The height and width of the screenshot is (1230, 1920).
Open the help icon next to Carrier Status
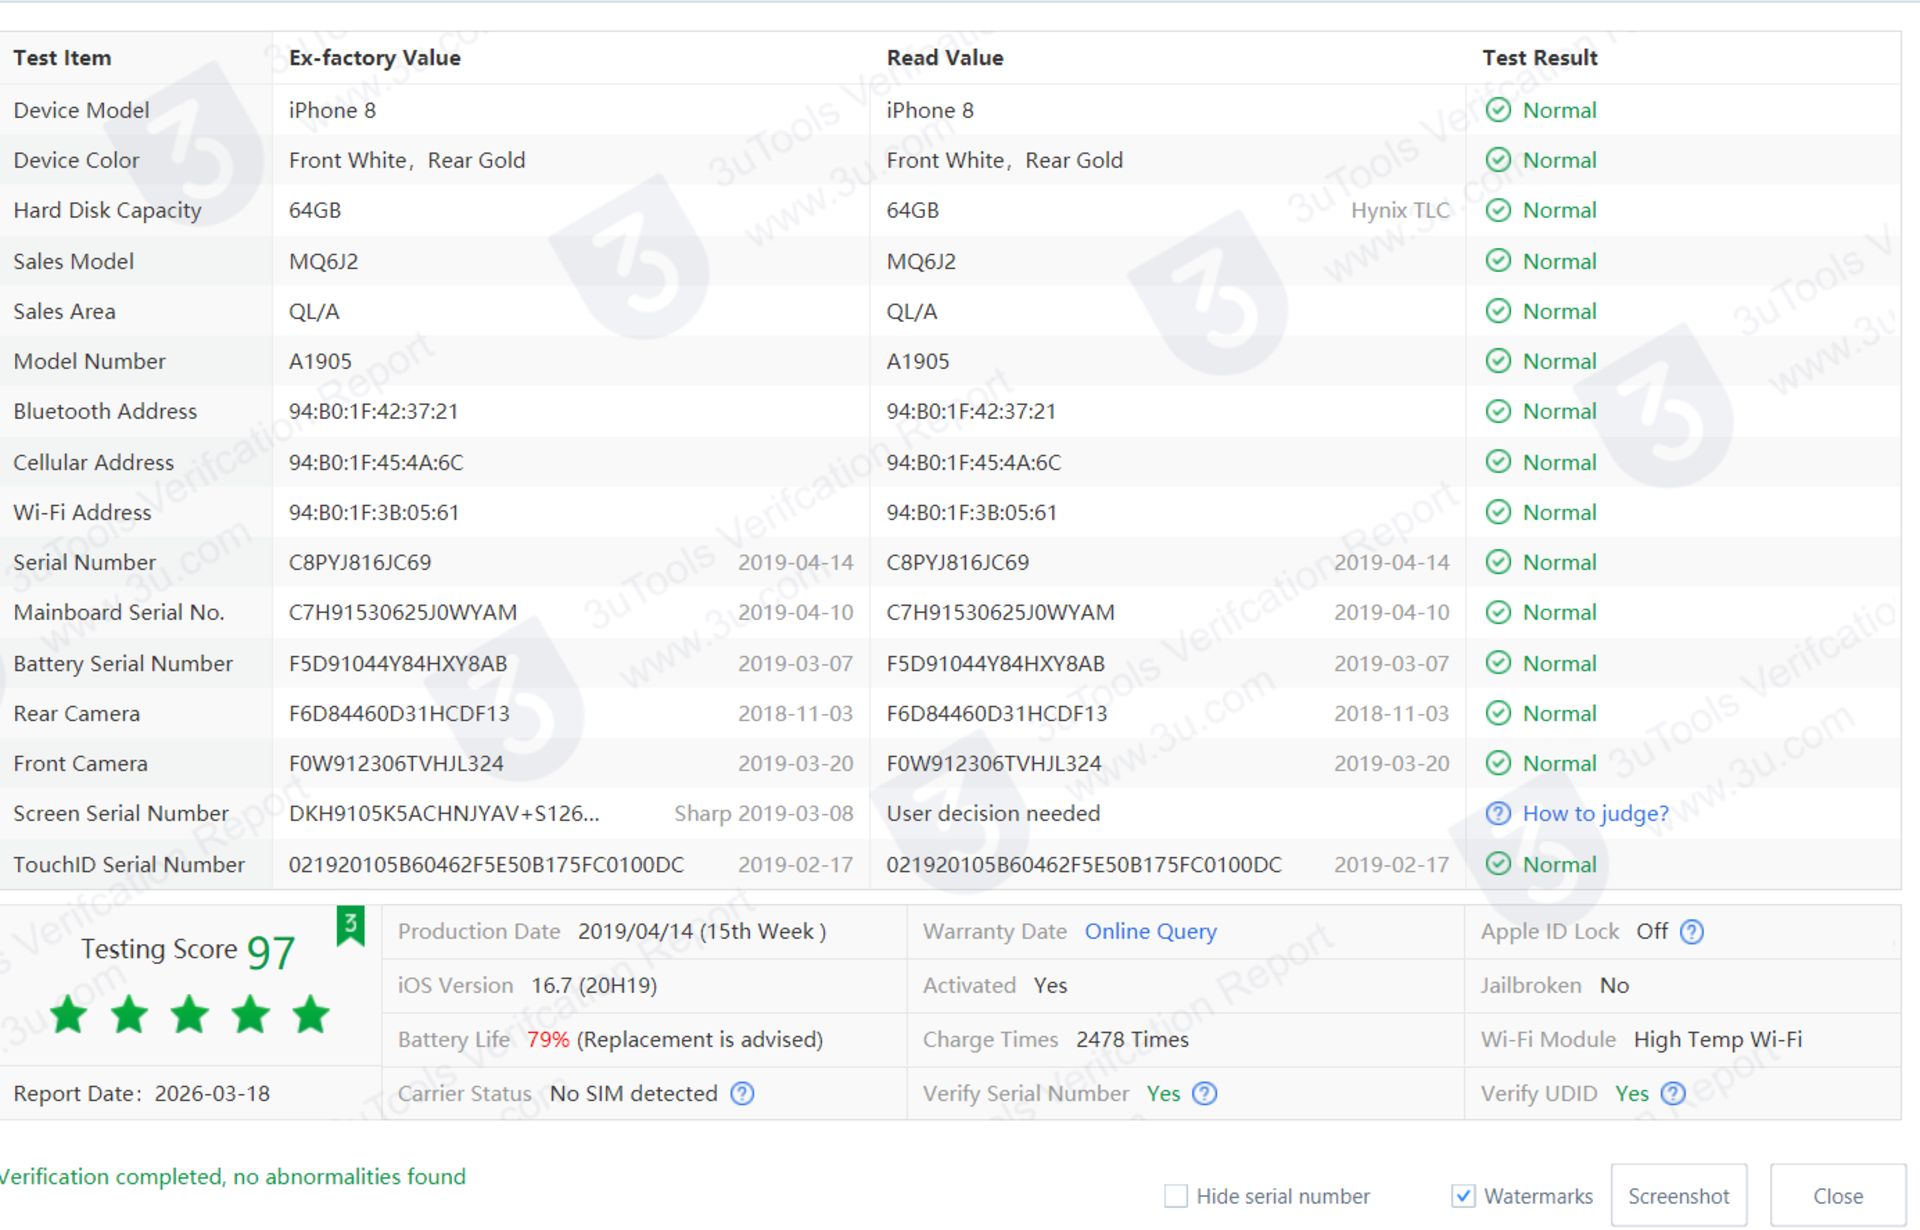click(x=742, y=1094)
